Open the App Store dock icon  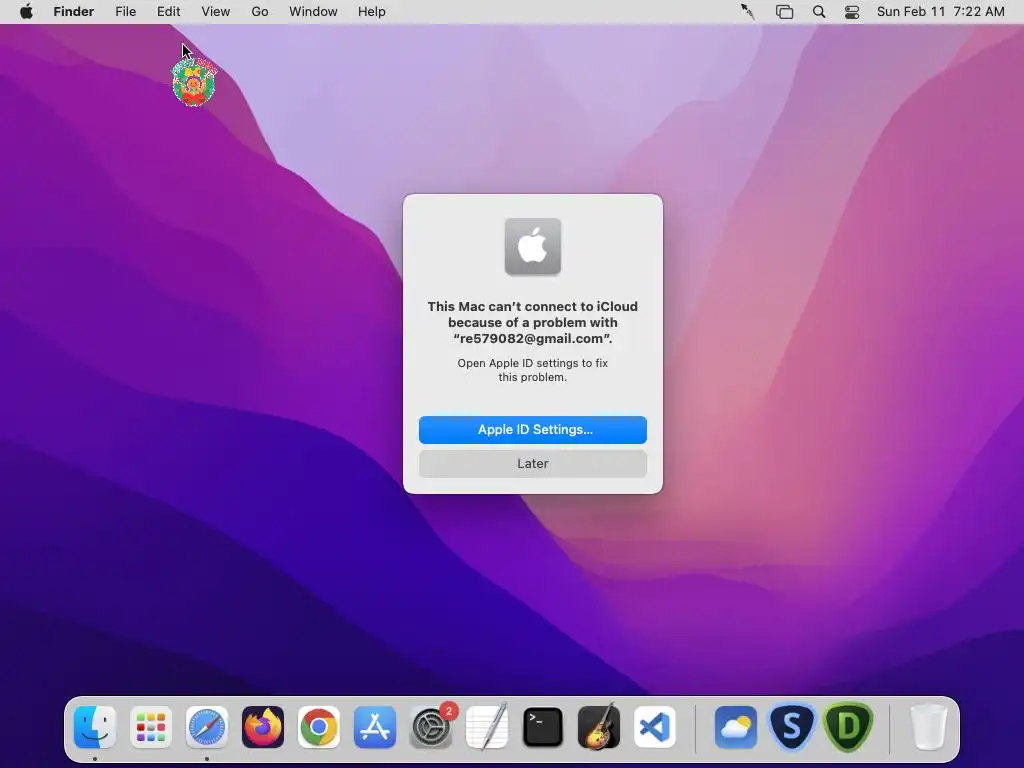(375, 727)
